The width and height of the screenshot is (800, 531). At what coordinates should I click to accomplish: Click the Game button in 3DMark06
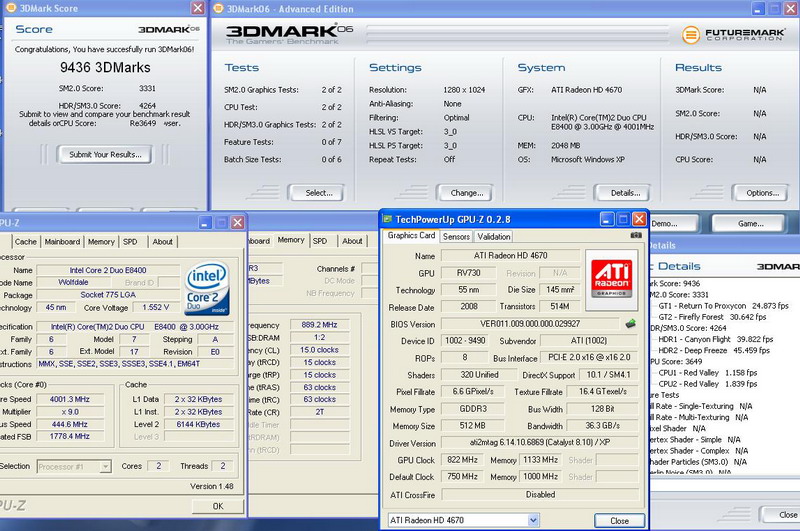[x=750, y=223]
